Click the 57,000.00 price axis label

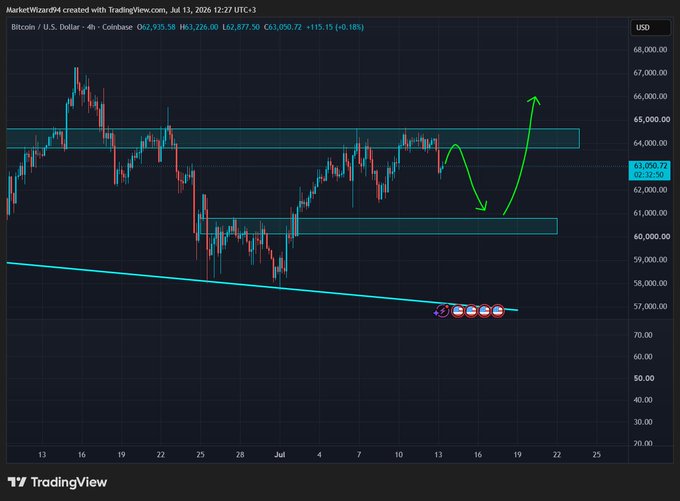[650, 306]
